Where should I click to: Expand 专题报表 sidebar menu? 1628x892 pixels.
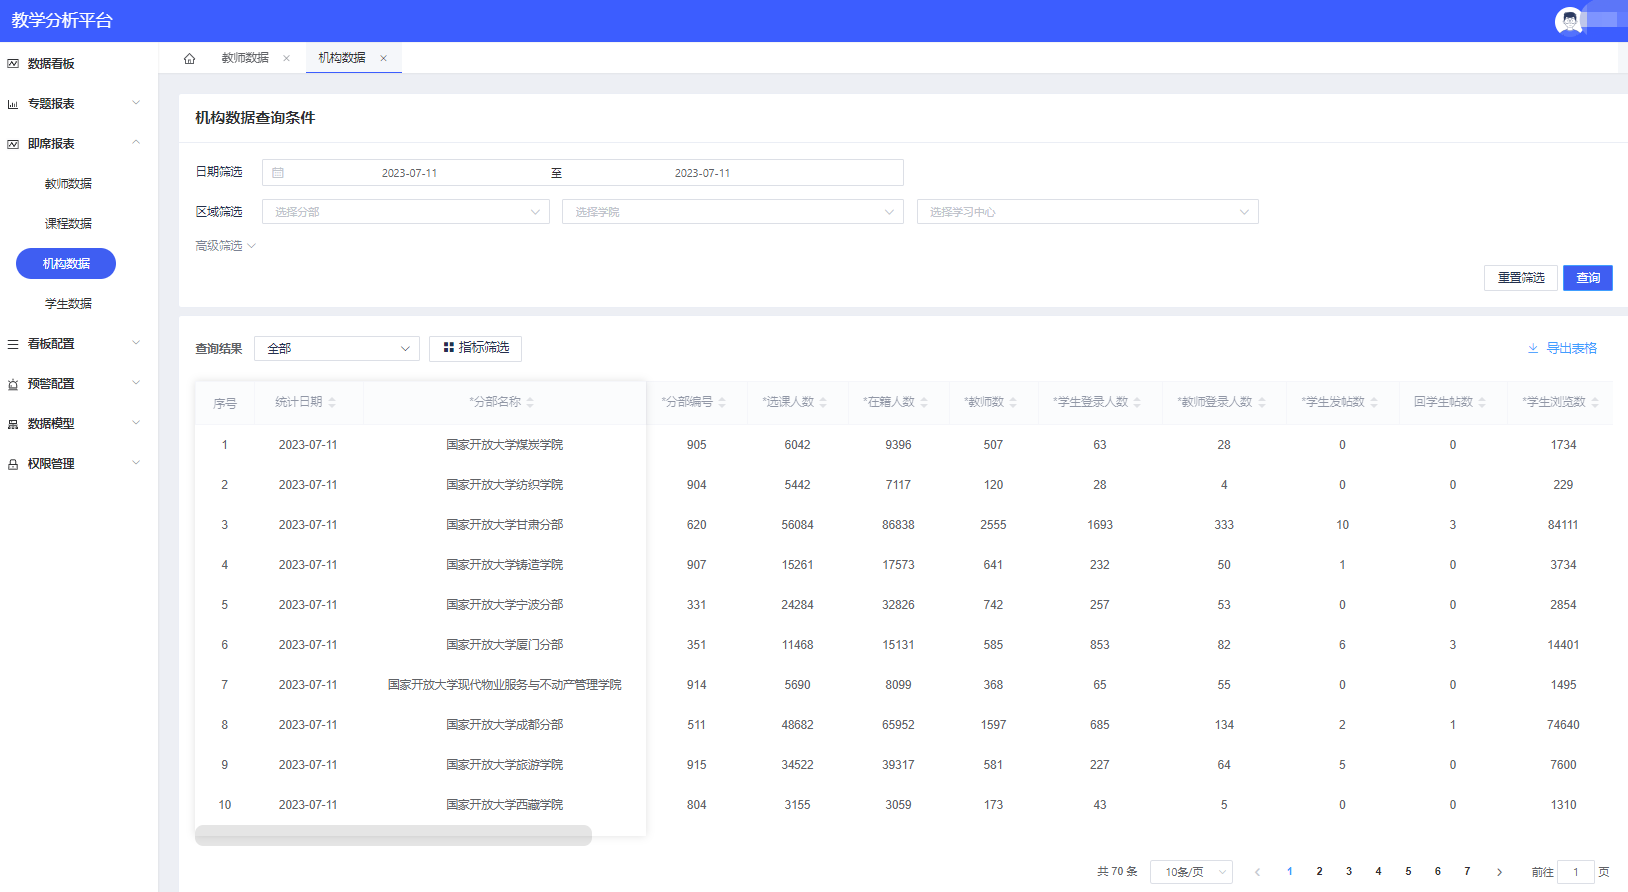tap(78, 103)
